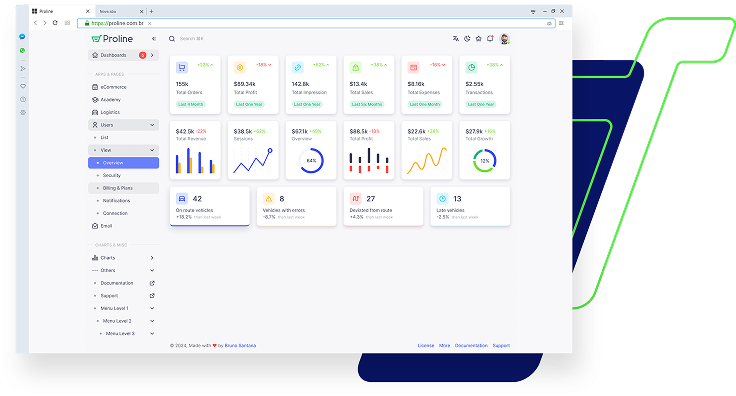The image size is (736, 396).
Task: Open Messenger in the browser sidebar
Action: click(x=22, y=37)
